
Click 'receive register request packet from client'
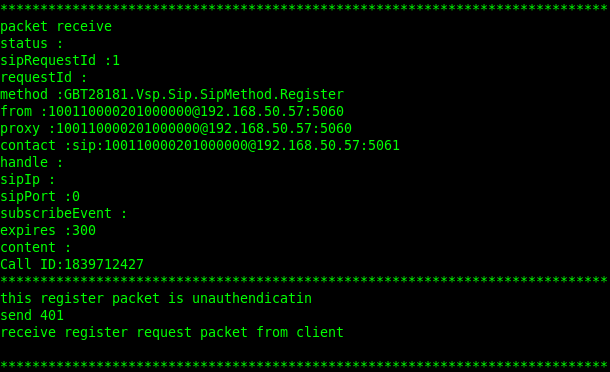(172, 333)
